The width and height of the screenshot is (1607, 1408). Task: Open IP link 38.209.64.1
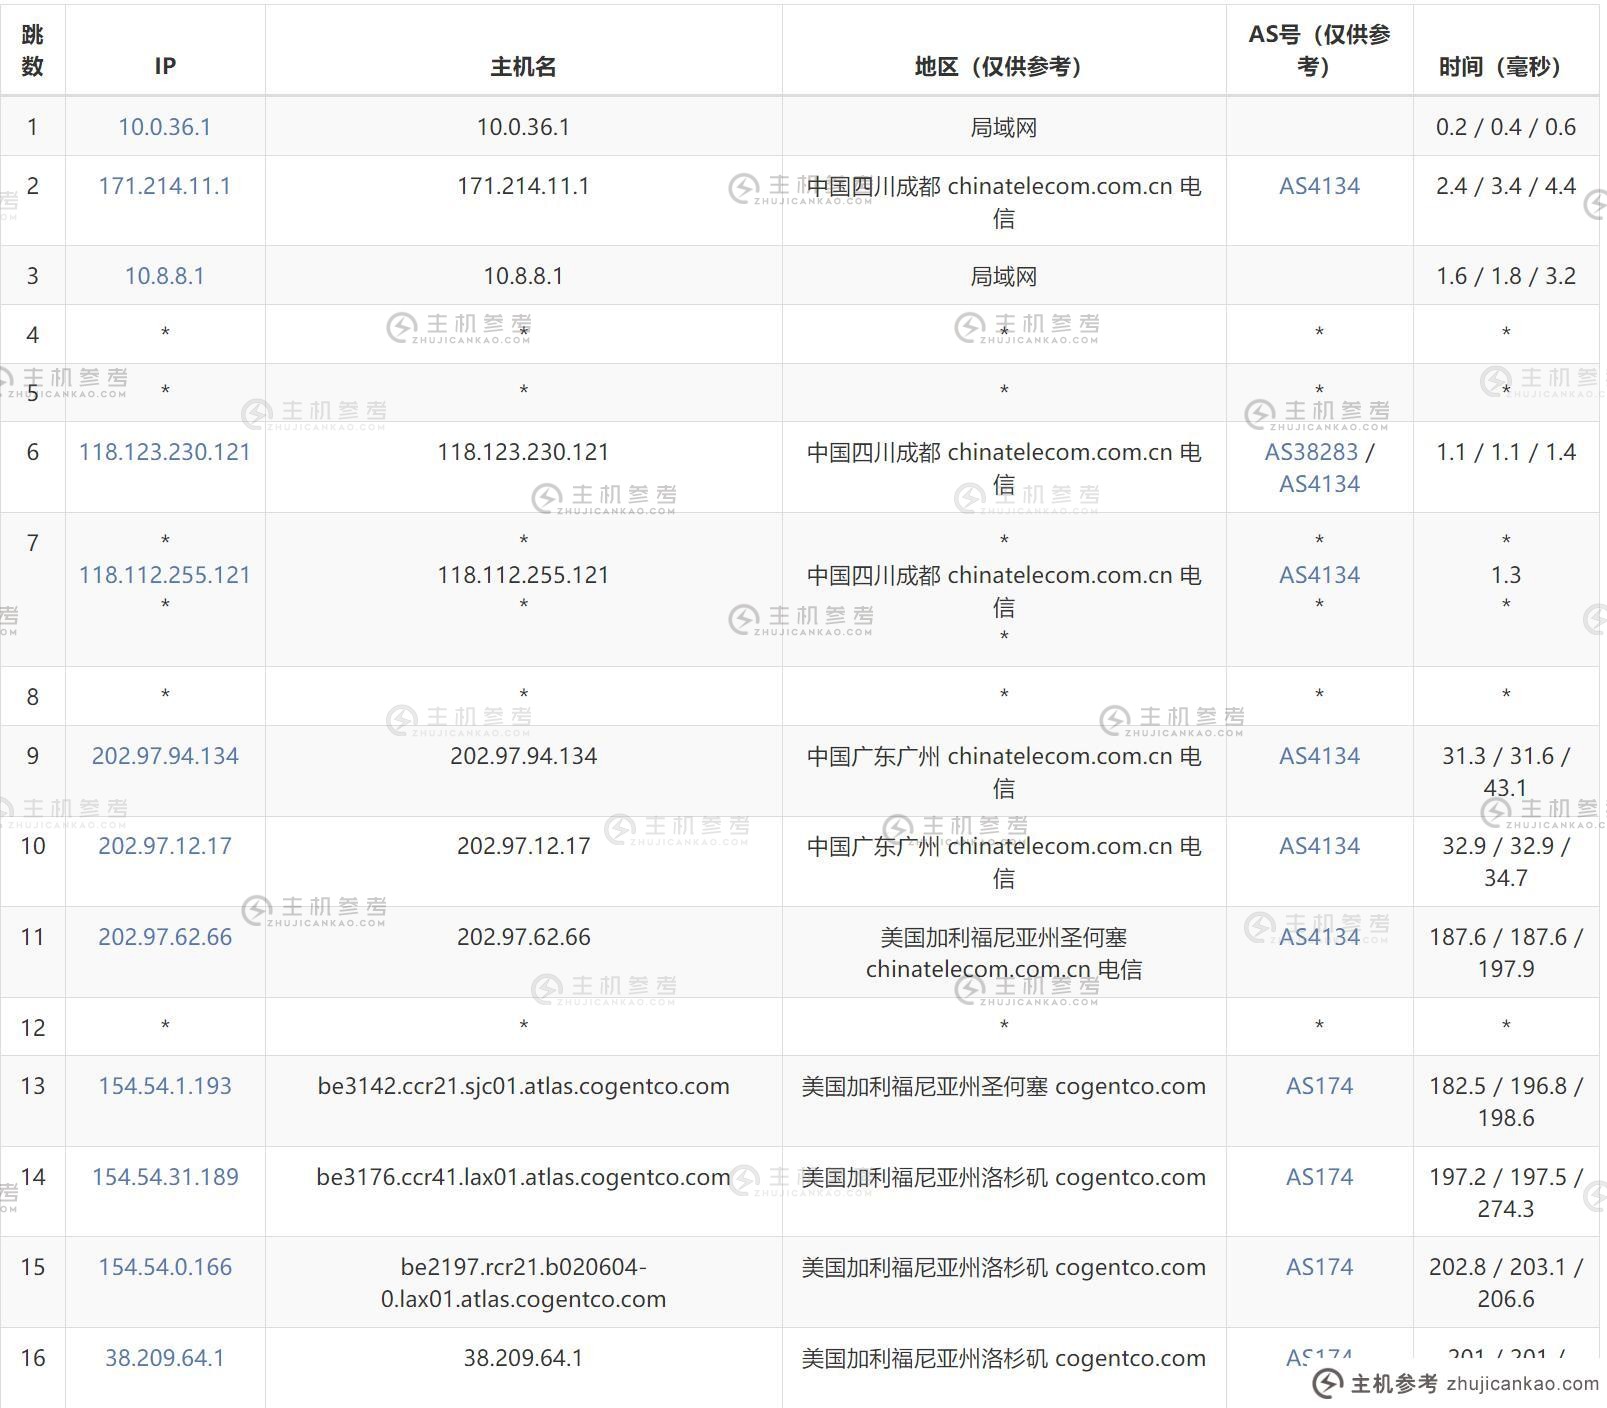pyautogui.click(x=164, y=1358)
